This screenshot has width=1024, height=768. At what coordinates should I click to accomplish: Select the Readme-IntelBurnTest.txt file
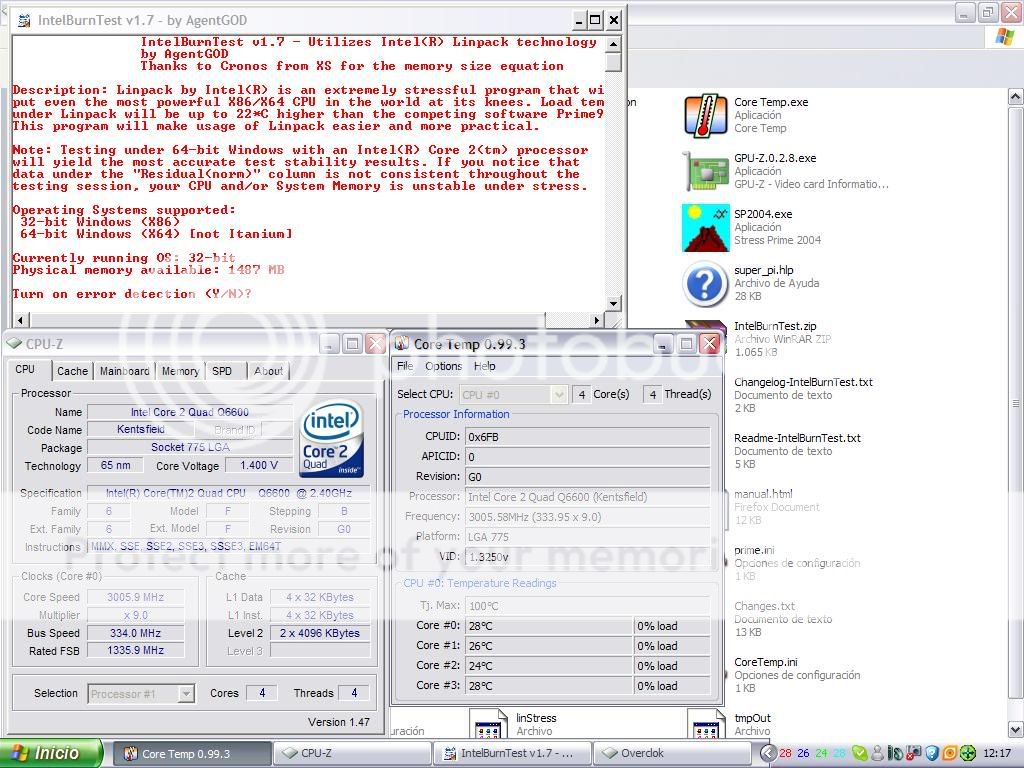coord(797,438)
